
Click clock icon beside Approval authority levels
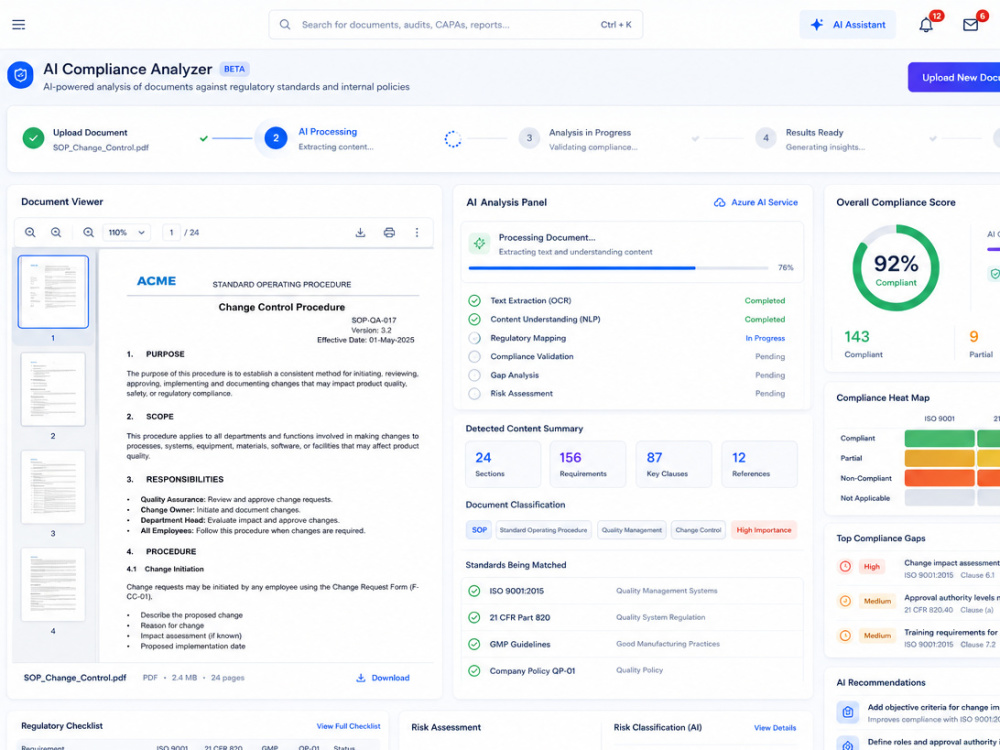coord(845,601)
